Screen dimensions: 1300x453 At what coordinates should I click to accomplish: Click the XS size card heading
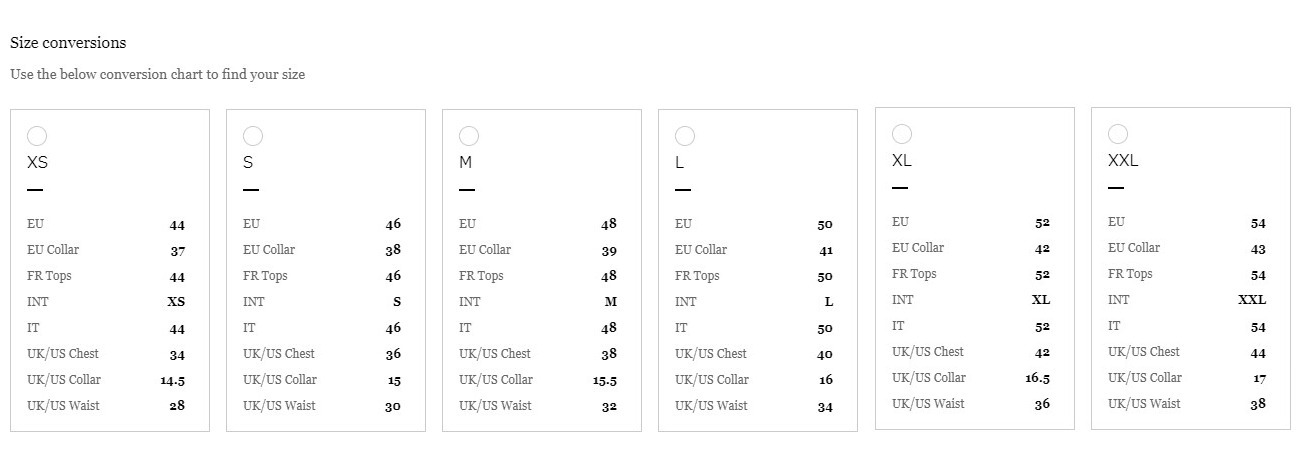coord(37,162)
